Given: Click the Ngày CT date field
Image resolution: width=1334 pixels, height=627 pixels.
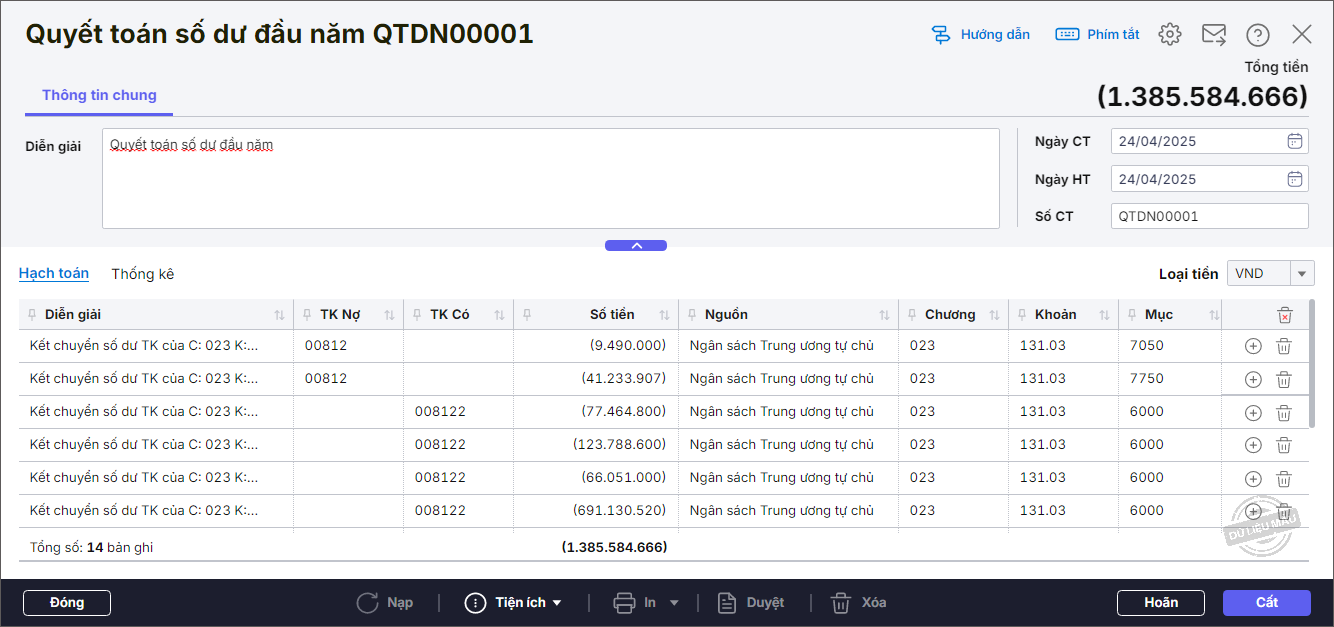Looking at the screenshot, I should (1196, 141).
